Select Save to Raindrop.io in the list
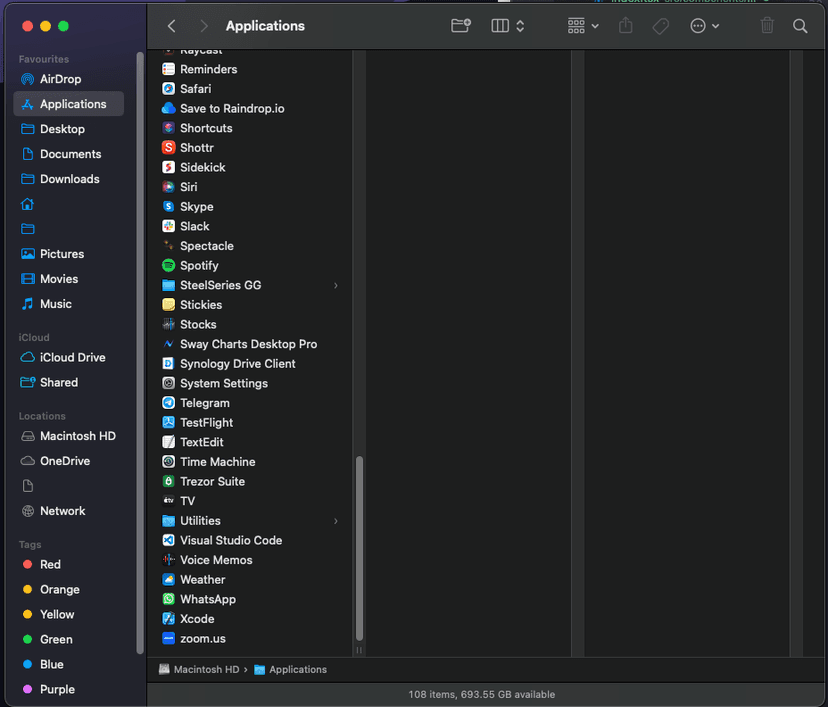The height and width of the screenshot is (707, 828). [x=250, y=108]
